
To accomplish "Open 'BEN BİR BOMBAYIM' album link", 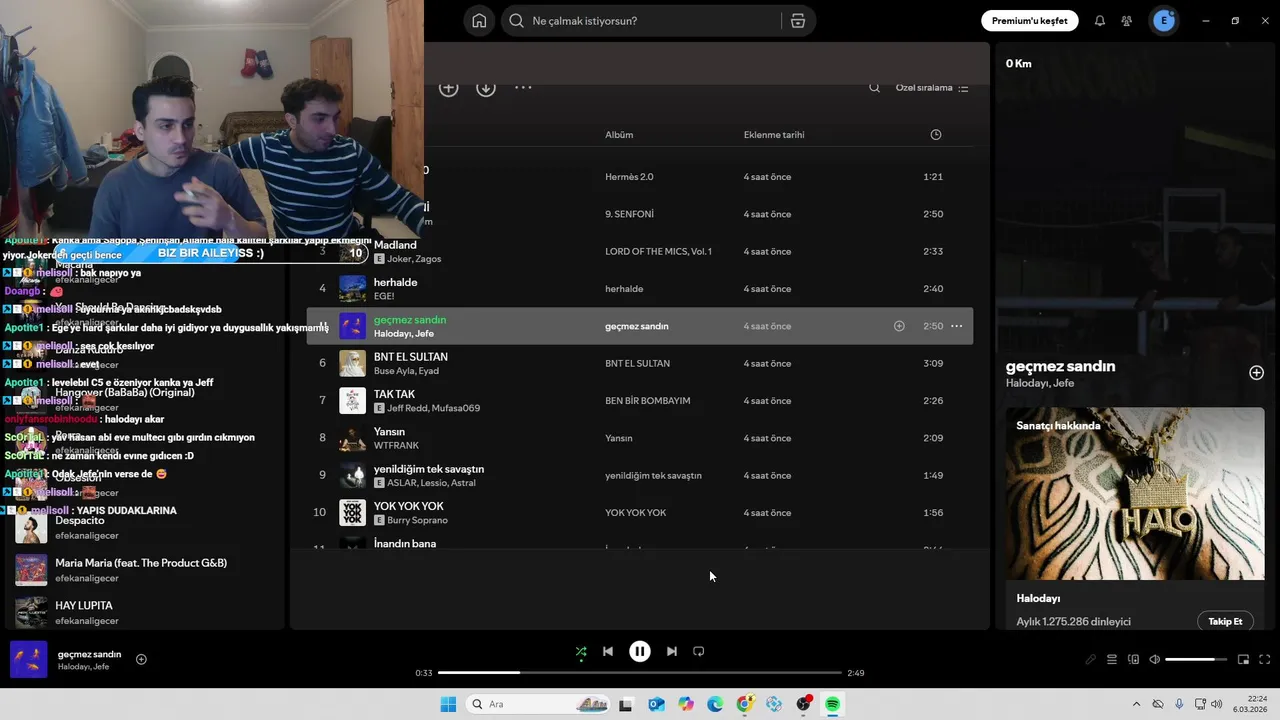I will tap(647, 401).
